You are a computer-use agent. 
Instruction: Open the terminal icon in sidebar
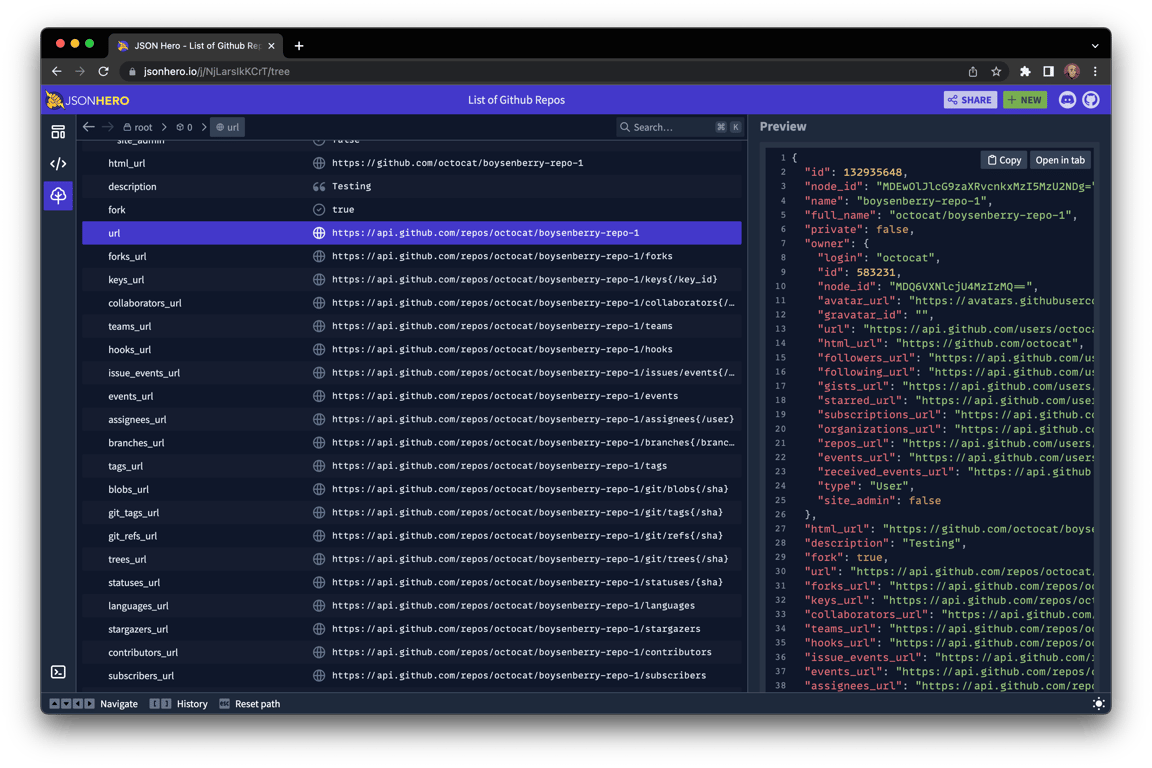(x=58, y=672)
